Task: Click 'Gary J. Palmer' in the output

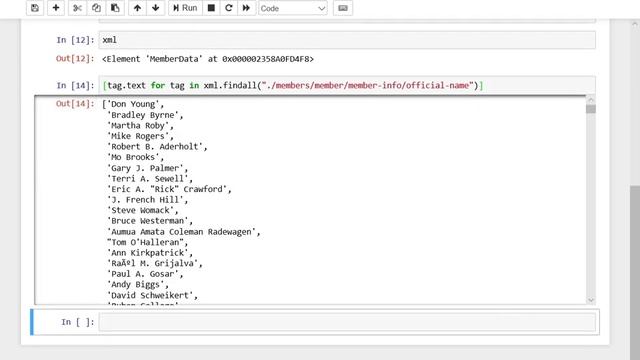Action: (x=145, y=168)
